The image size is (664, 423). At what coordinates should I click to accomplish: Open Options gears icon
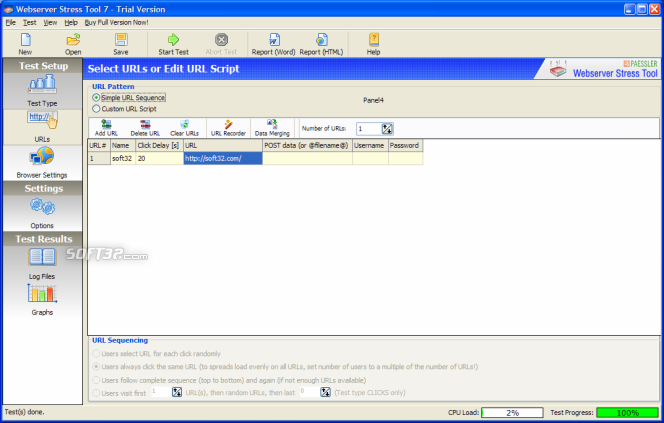pyautogui.click(x=42, y=213)
